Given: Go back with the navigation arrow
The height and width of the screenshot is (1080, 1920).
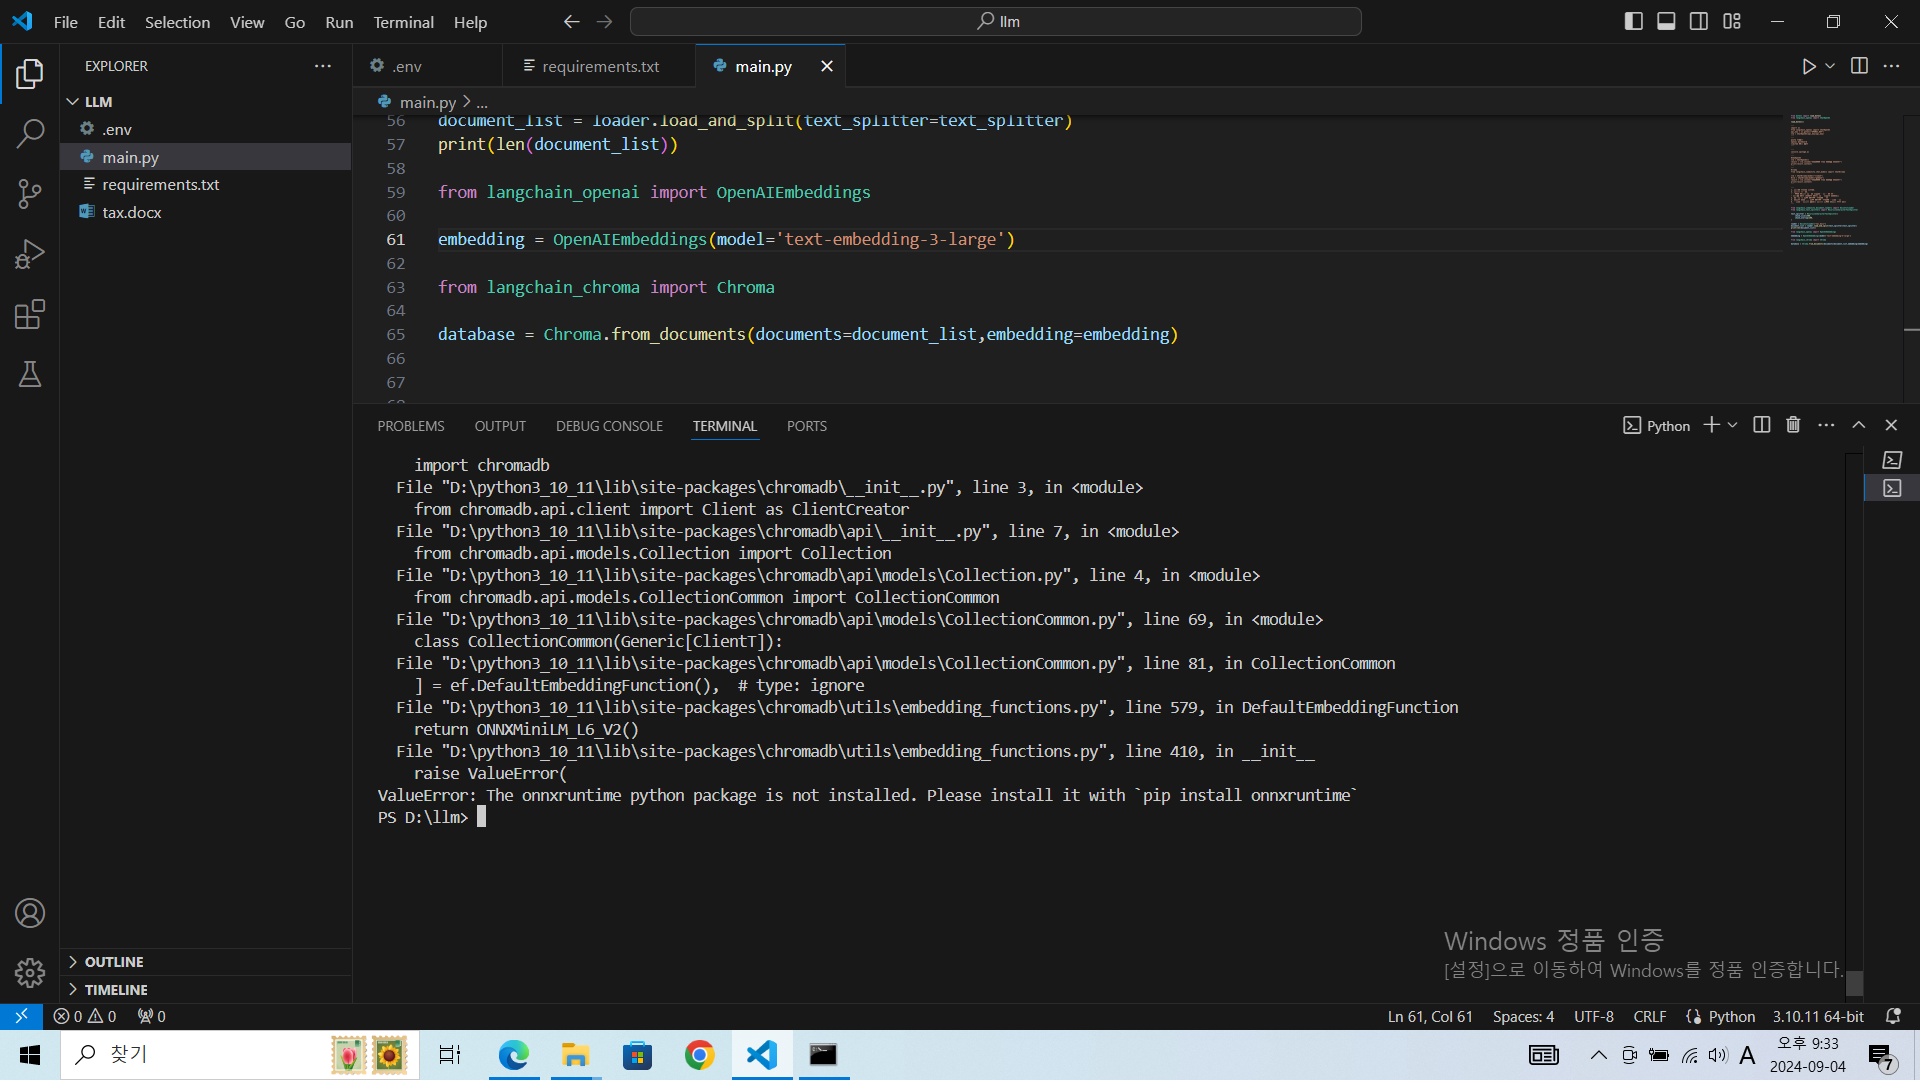Looking at the screenshot, I should click(x=571, y=21).
